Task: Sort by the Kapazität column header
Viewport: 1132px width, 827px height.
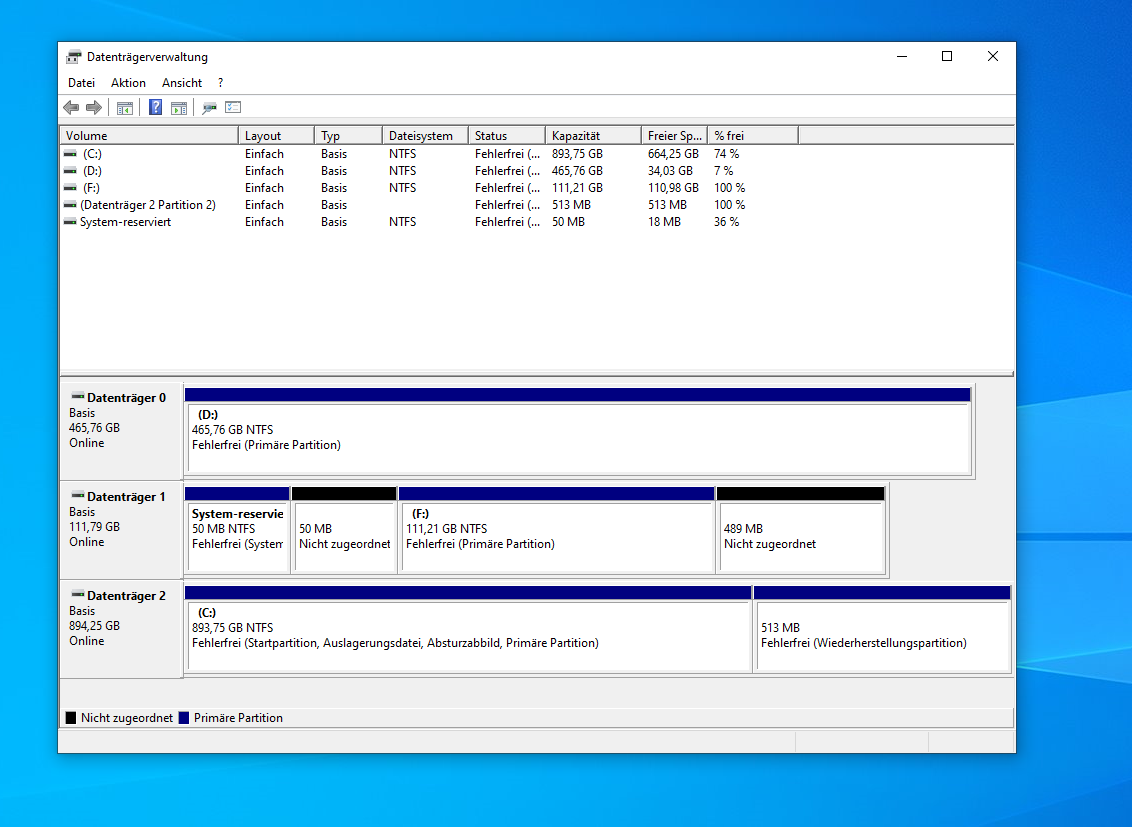Action: [x=593, y=136]
